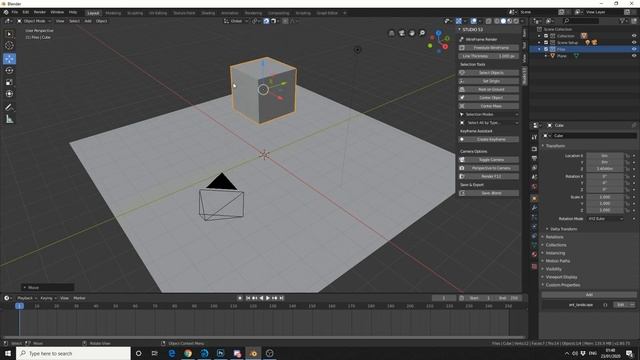640x360 pixels.
Task: Click the navigation axis gizmo
Action: click(x=439, y=41)
